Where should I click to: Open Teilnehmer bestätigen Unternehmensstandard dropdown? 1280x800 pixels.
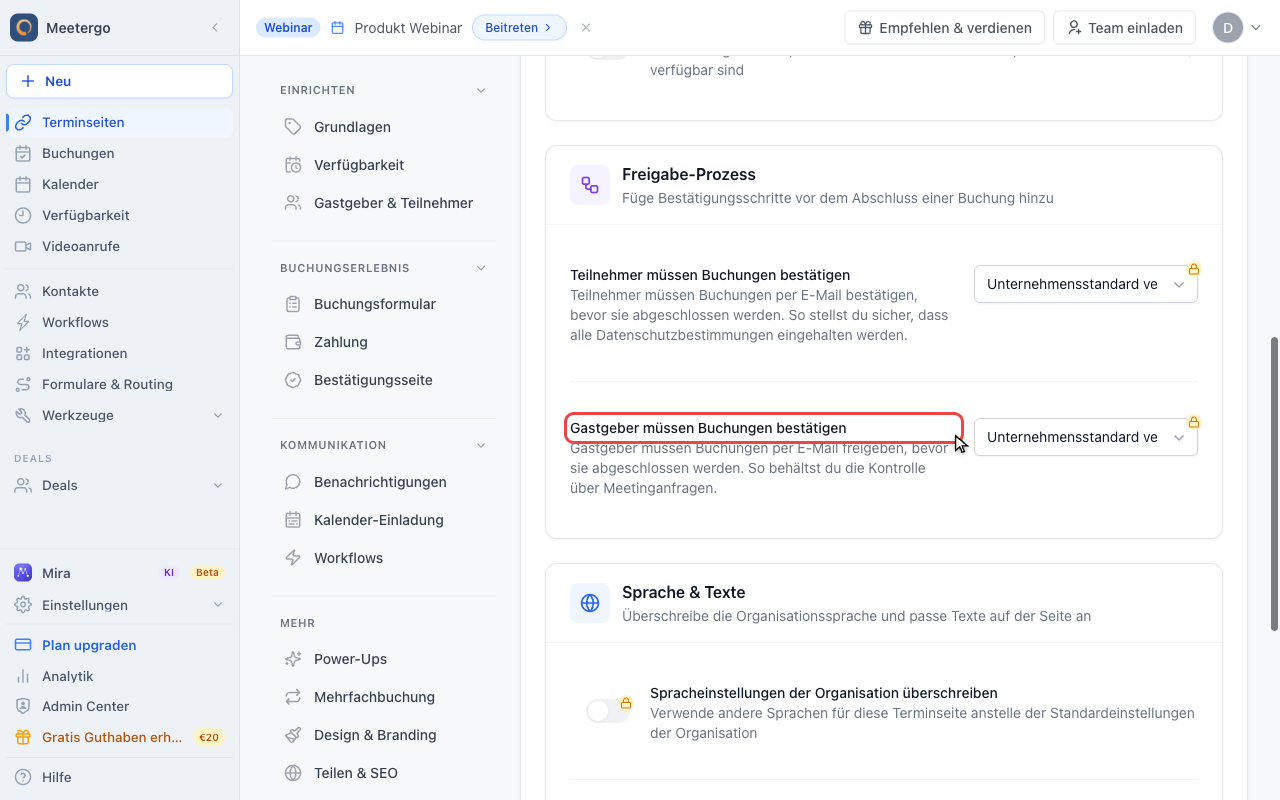tap(1086, 284)
